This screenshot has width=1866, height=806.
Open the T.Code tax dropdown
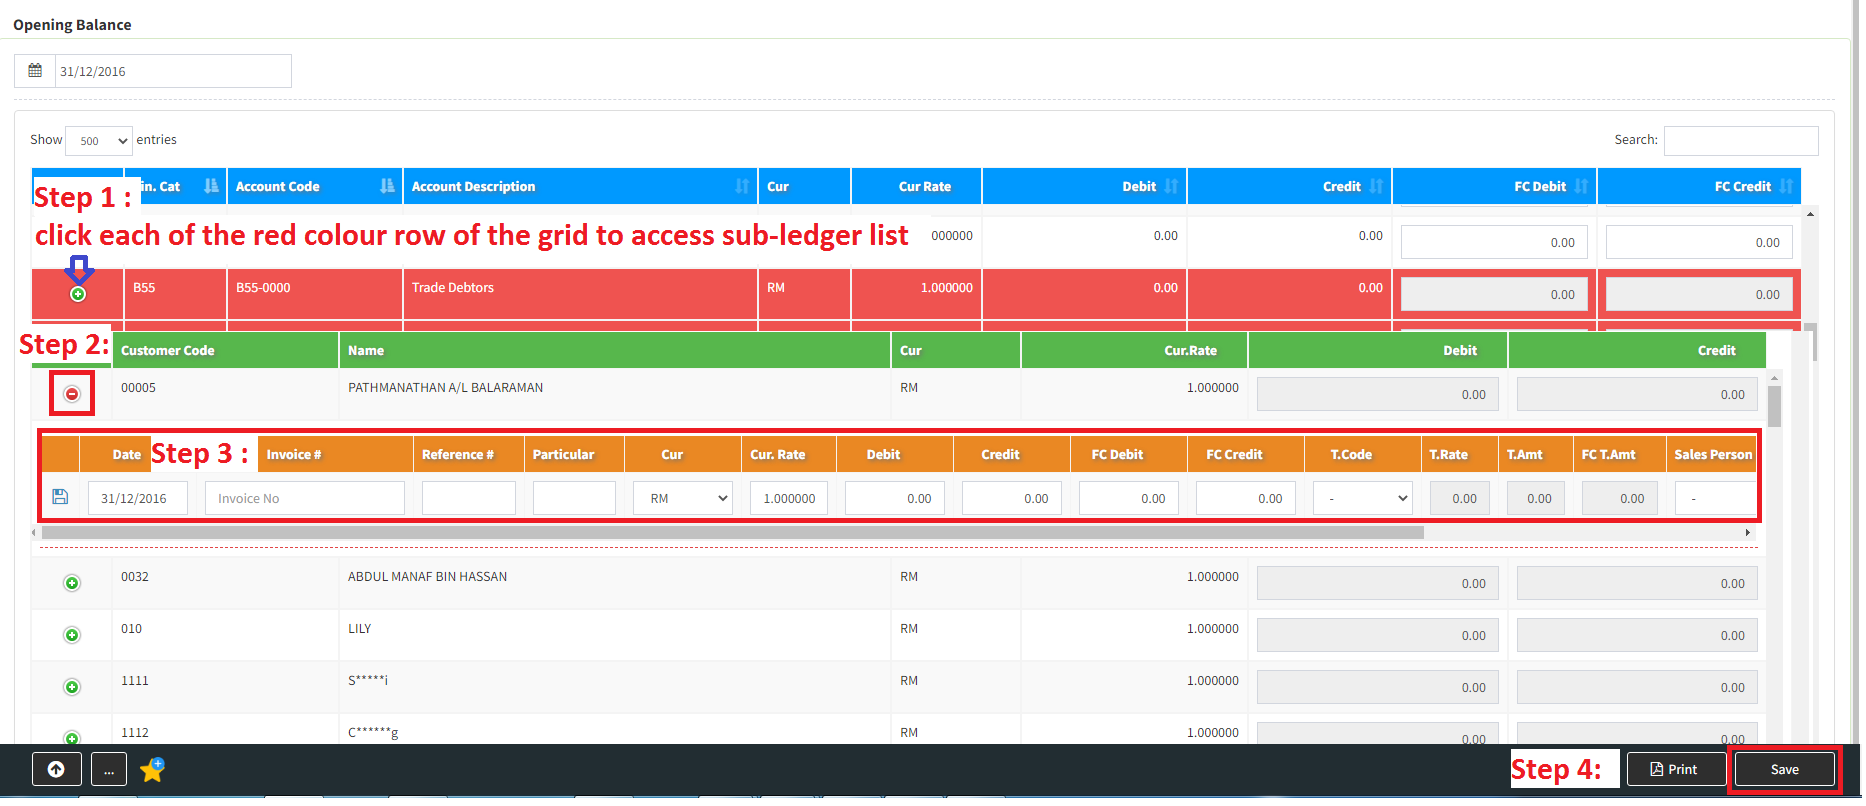click(x=1362, y=498)
